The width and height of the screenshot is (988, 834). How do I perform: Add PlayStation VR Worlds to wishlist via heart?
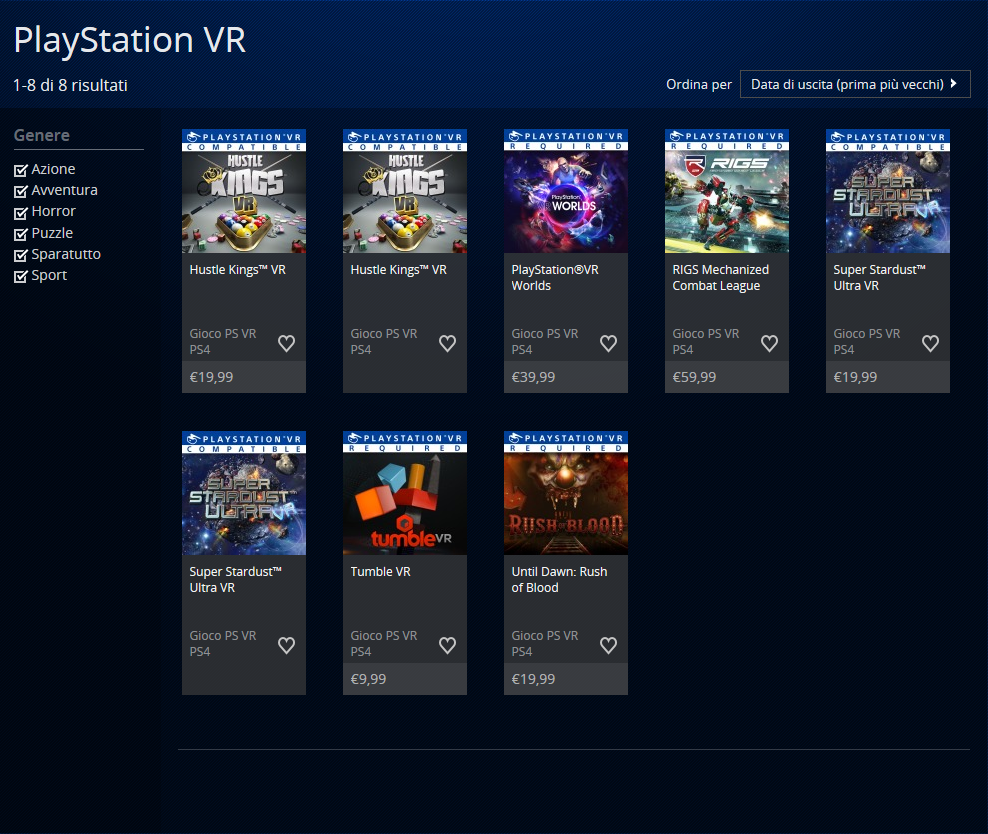click(x=608, y=343)
